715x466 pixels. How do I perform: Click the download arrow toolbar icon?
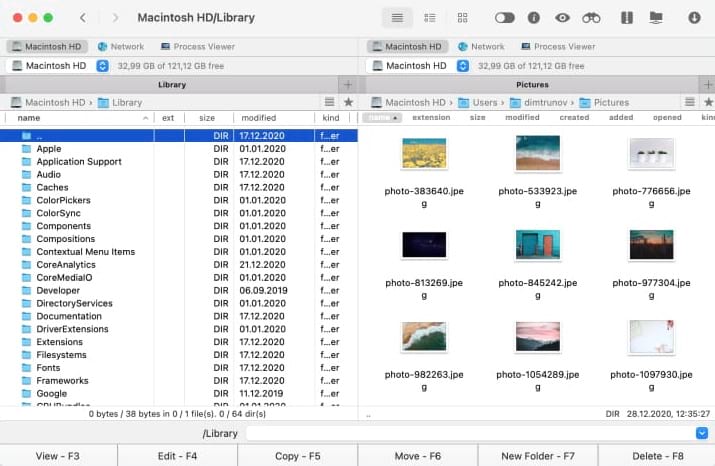[695, 18]
